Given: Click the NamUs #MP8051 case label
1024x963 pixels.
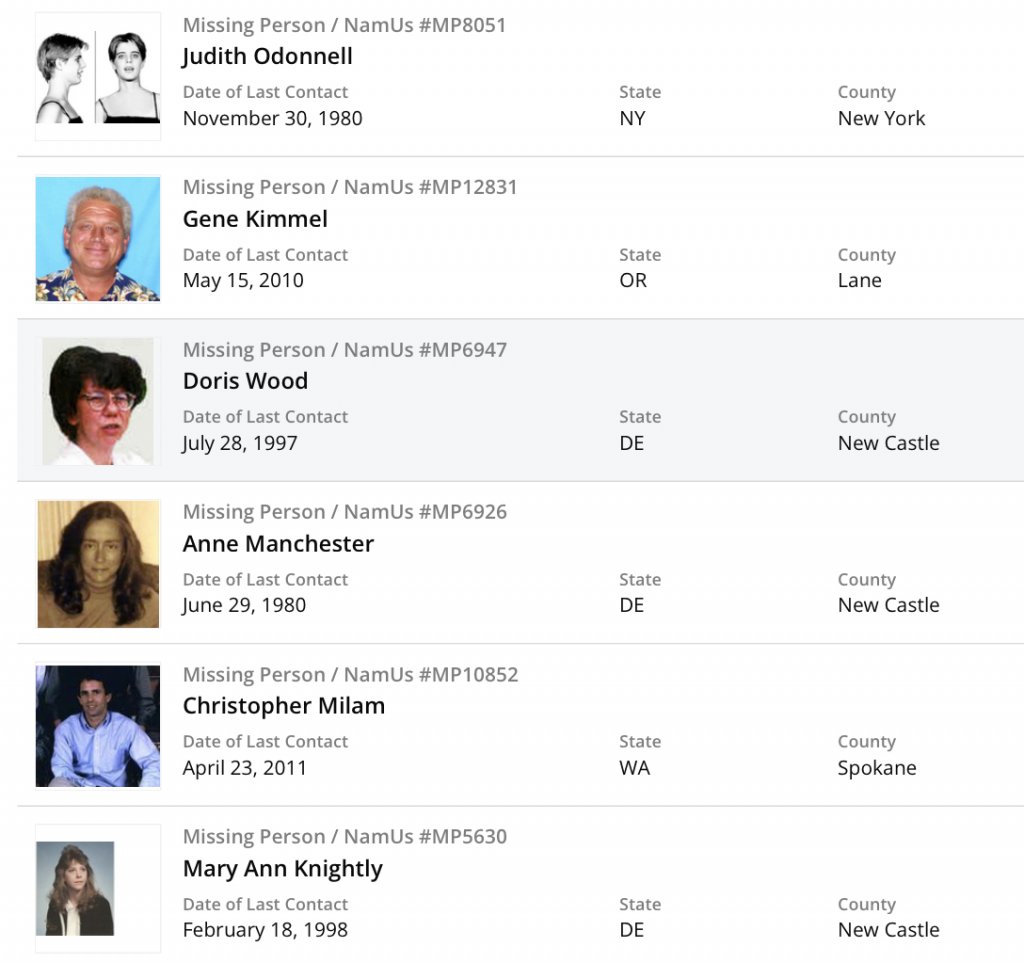Looking at the screenshot, I should coord(344,25).
